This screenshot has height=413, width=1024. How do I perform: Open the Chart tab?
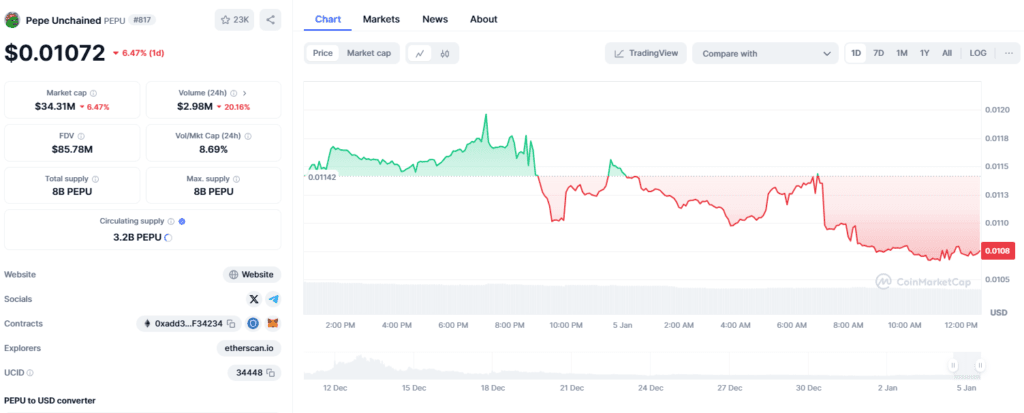(x=328, y=19)
